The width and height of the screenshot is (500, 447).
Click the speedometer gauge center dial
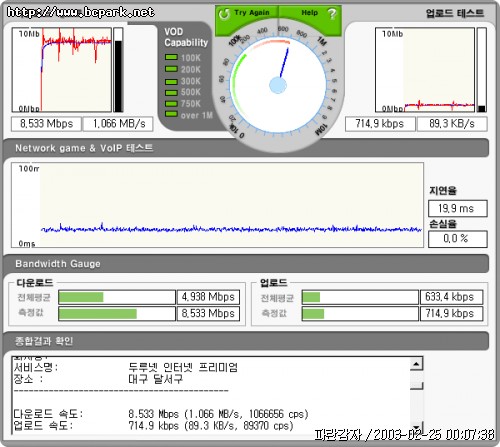coord(278,85)
